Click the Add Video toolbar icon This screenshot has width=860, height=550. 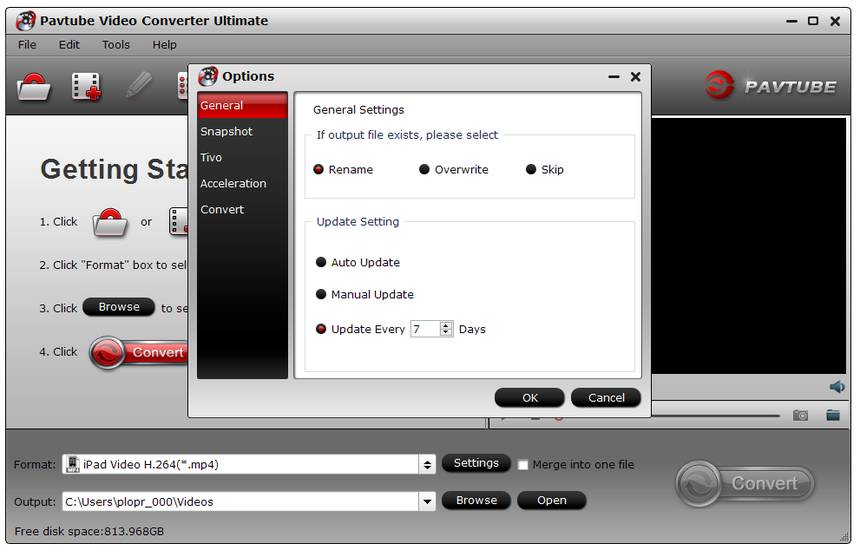point(86,87)
